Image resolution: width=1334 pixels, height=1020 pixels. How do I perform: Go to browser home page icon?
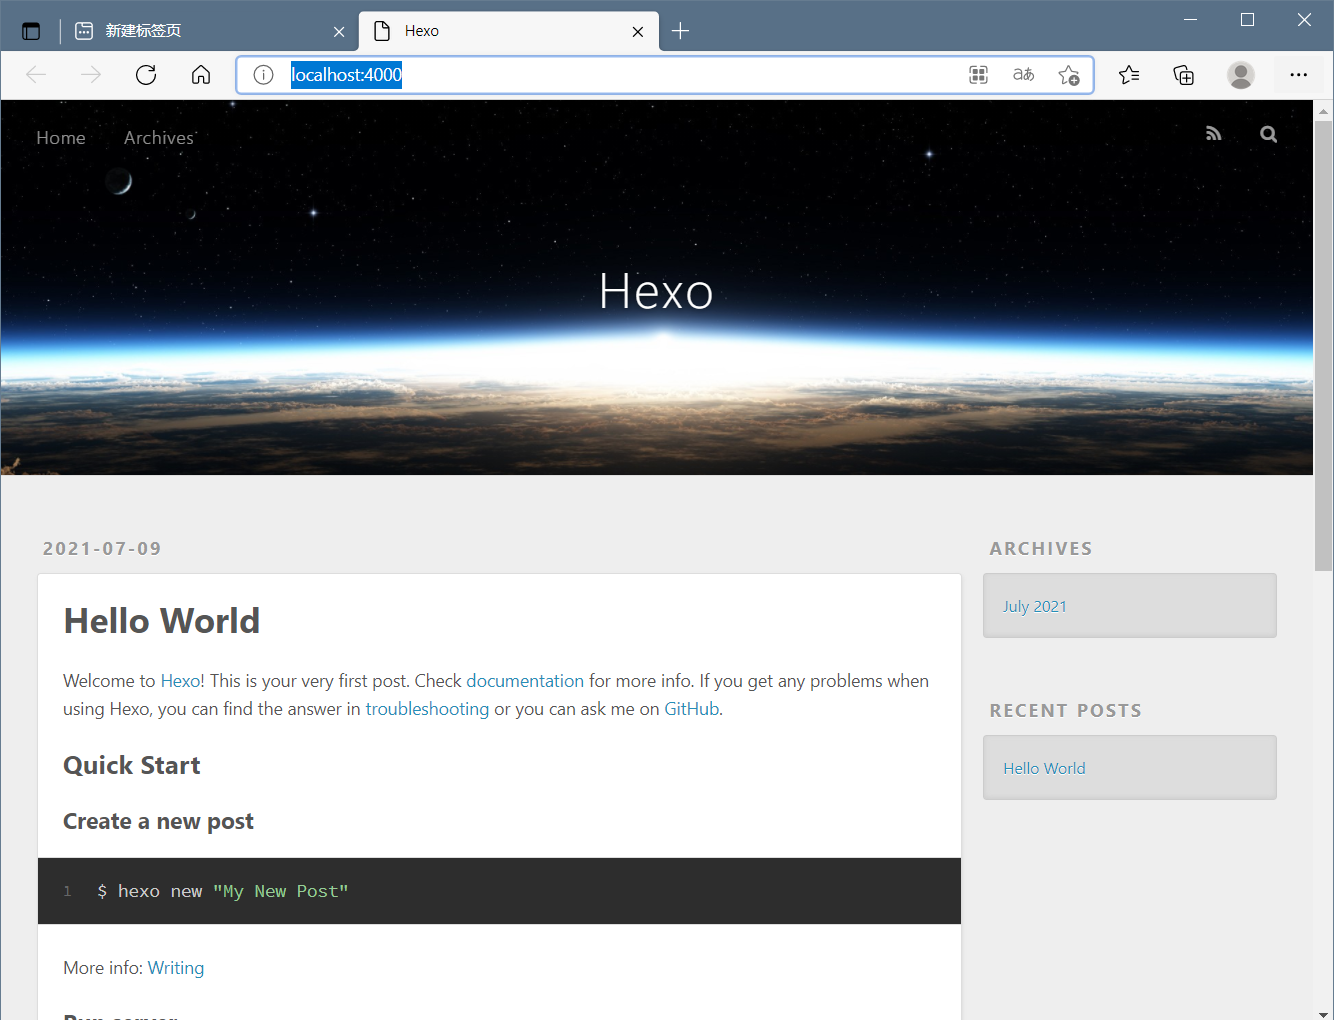(x=201, y=75)
